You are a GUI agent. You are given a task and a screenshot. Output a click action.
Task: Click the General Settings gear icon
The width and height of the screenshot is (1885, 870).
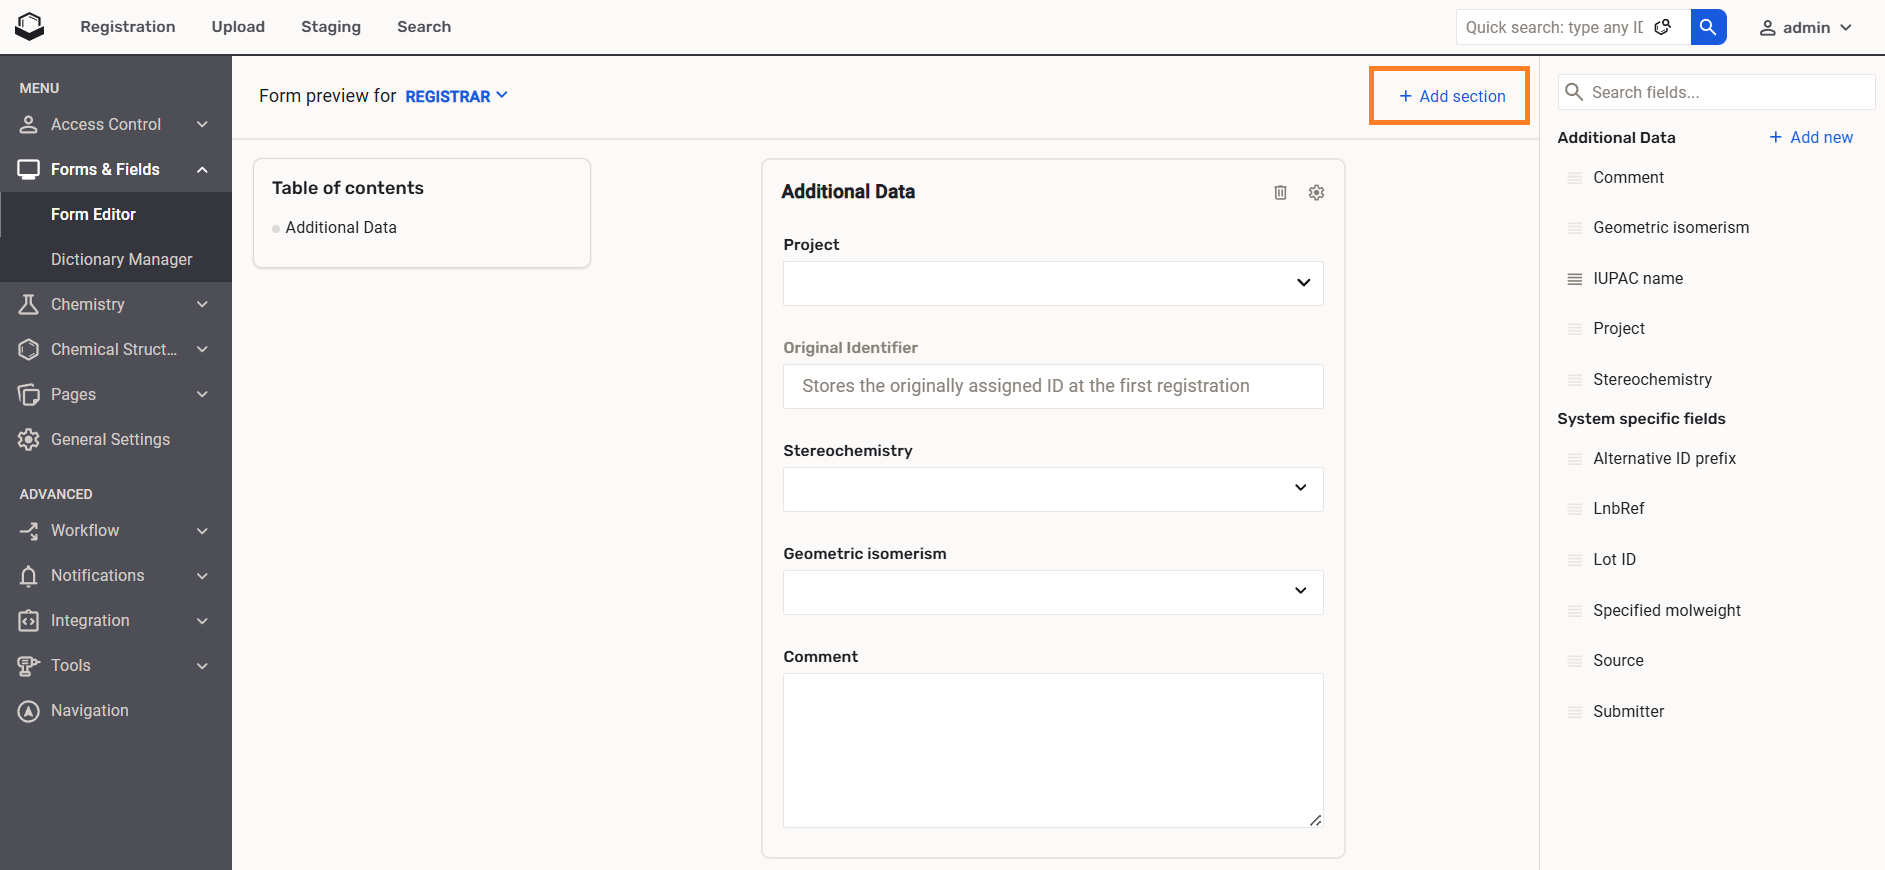click(29, 439)
